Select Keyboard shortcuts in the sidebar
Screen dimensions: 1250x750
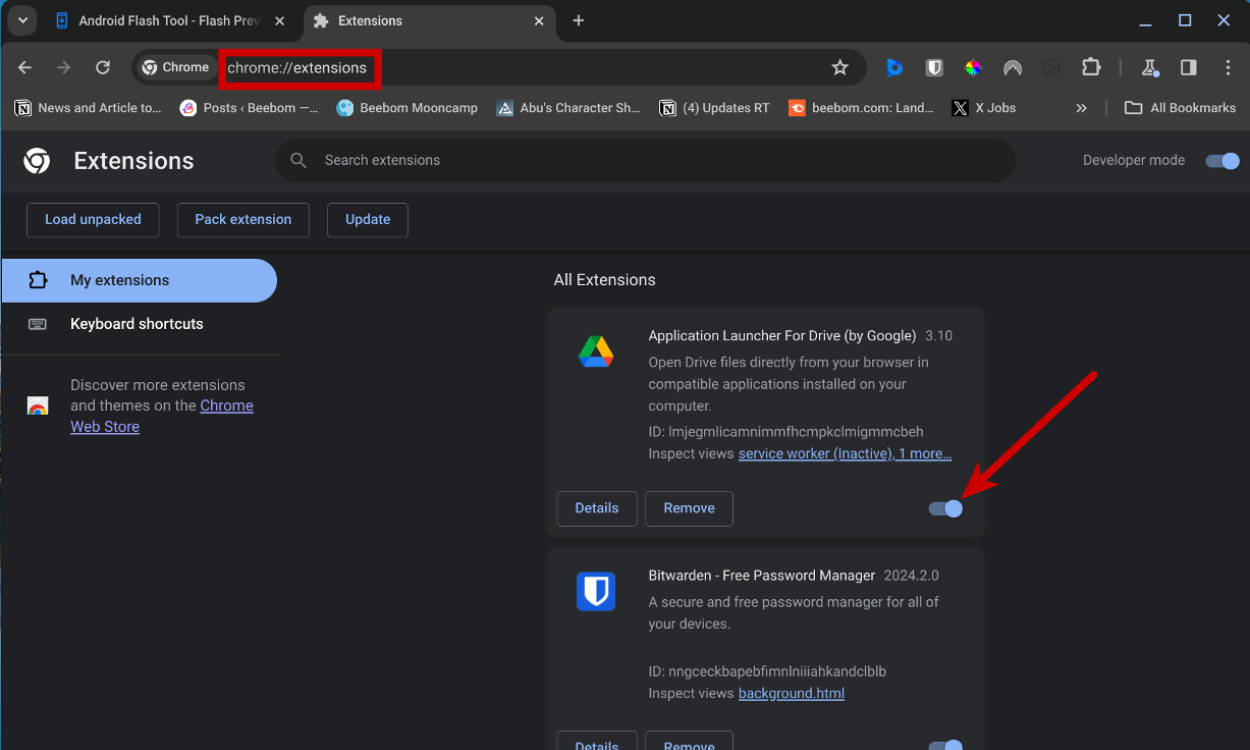coord(136,323)
